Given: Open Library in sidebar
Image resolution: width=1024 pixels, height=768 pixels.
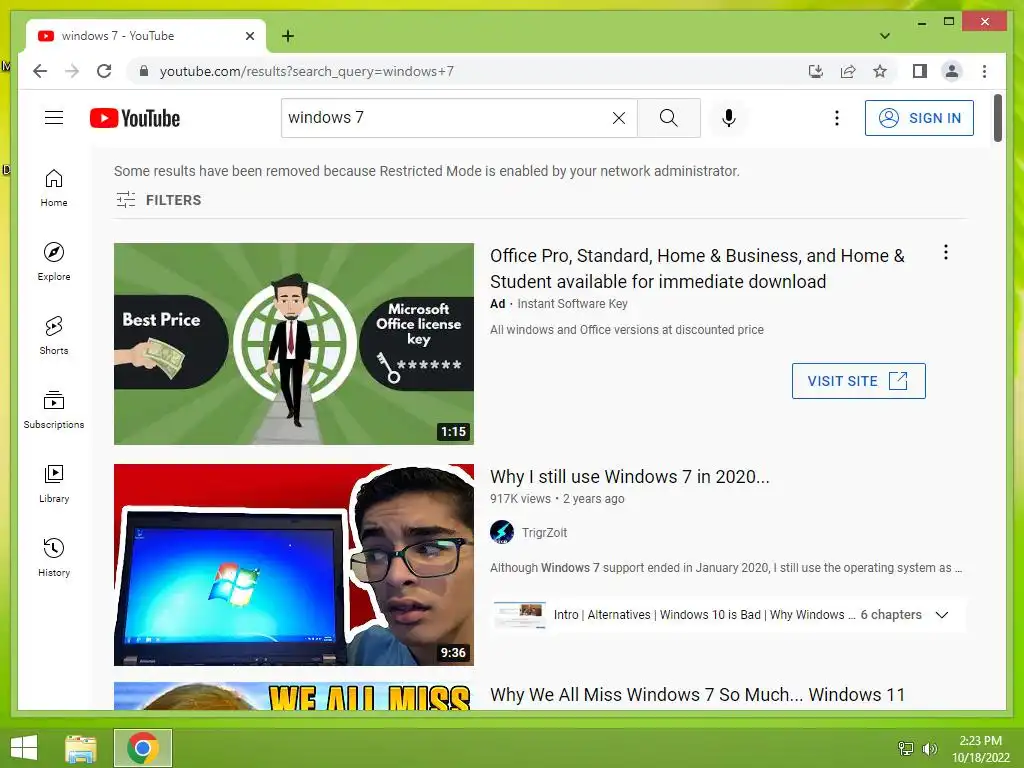Looking at the screenshot, I should [x=54, y=484].
